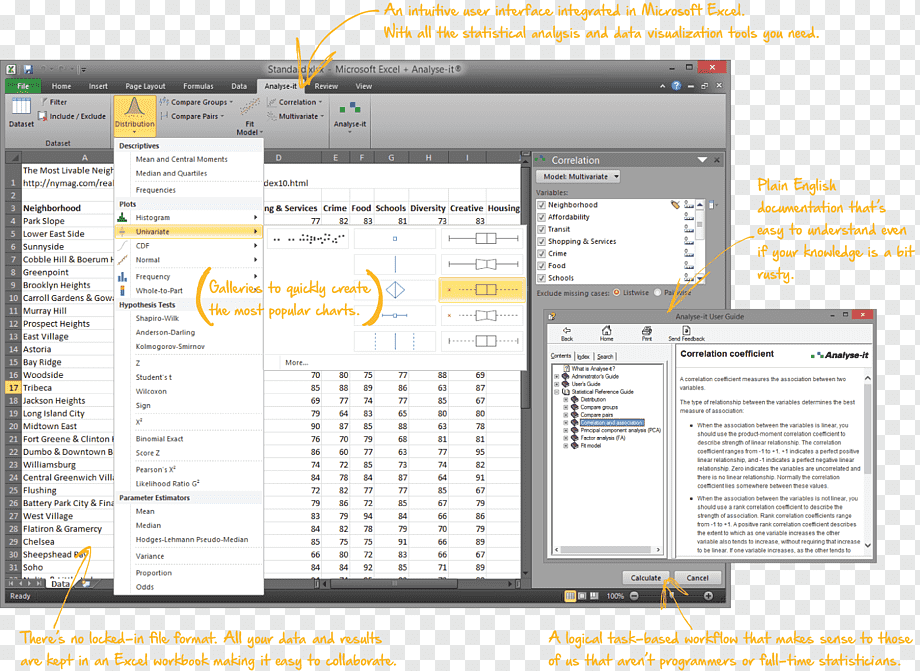
Task: Click the Cancel button
Action: [x=698, y=578]
